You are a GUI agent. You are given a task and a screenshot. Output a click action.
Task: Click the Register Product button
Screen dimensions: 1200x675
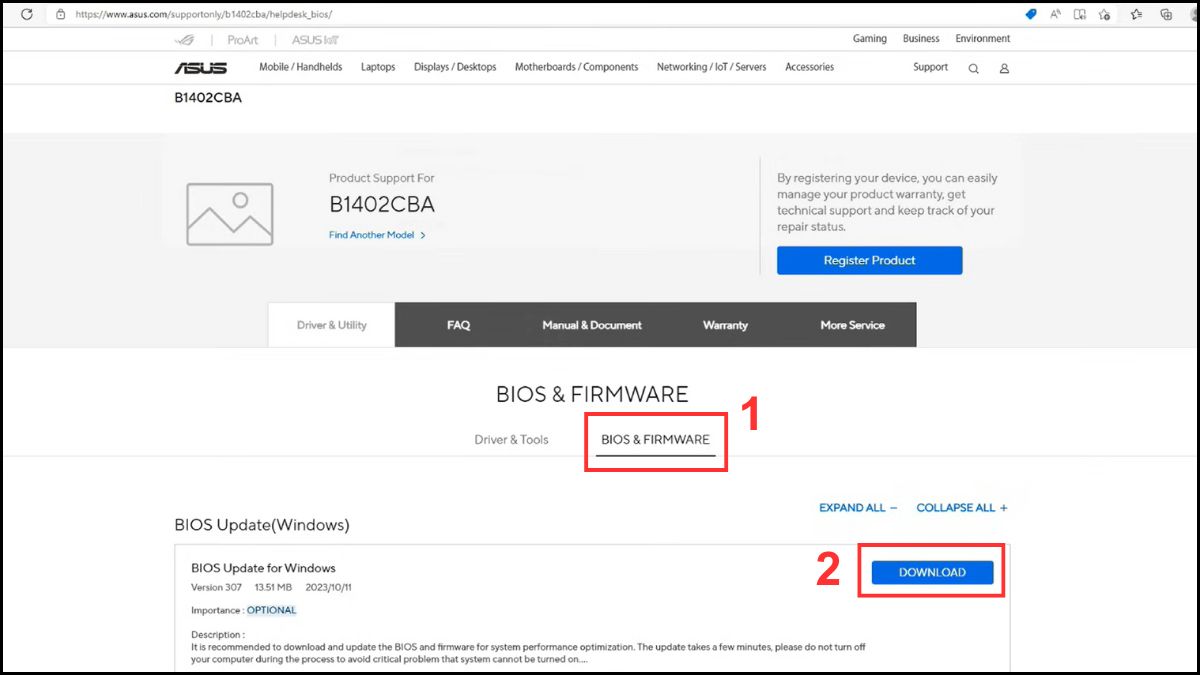click(869, 260)
